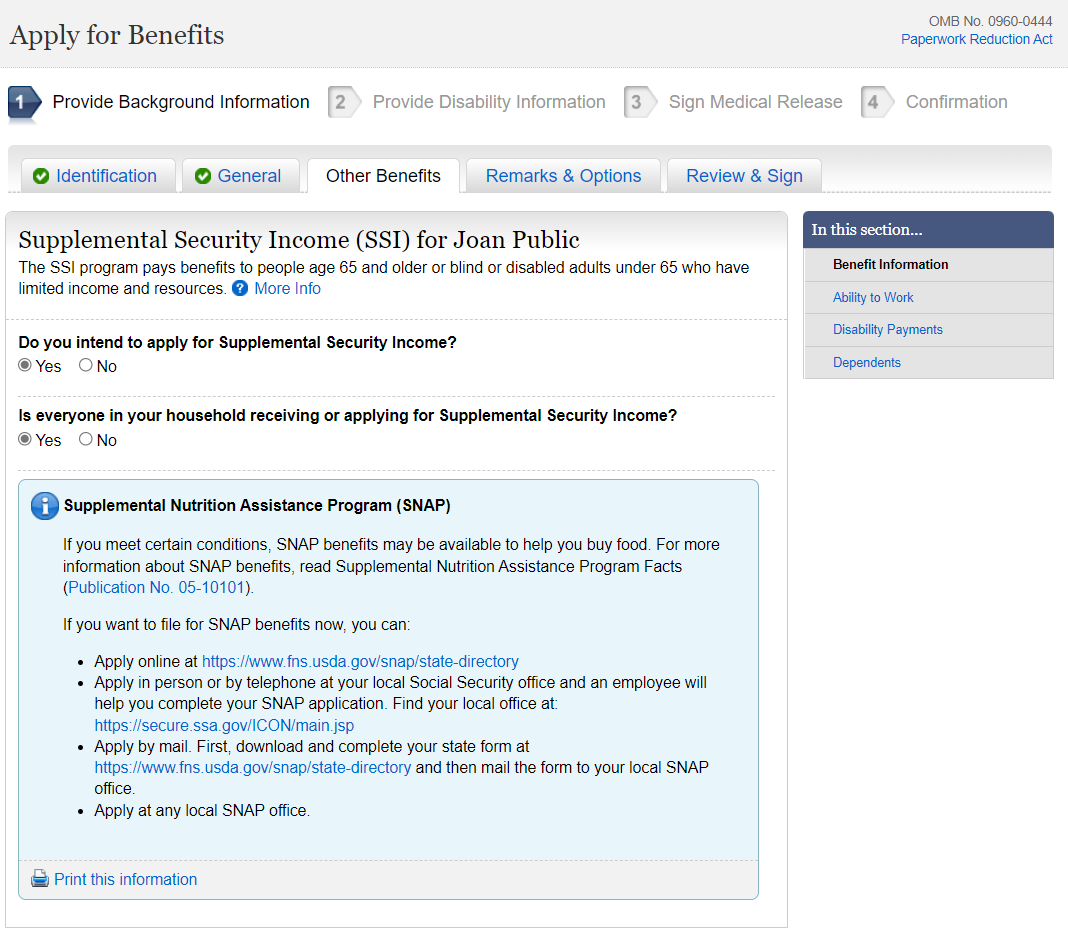Click the green checkmark on Identification tab
Screen dimensions: 1068x931
pyautogui.click(x=41, y=176)
